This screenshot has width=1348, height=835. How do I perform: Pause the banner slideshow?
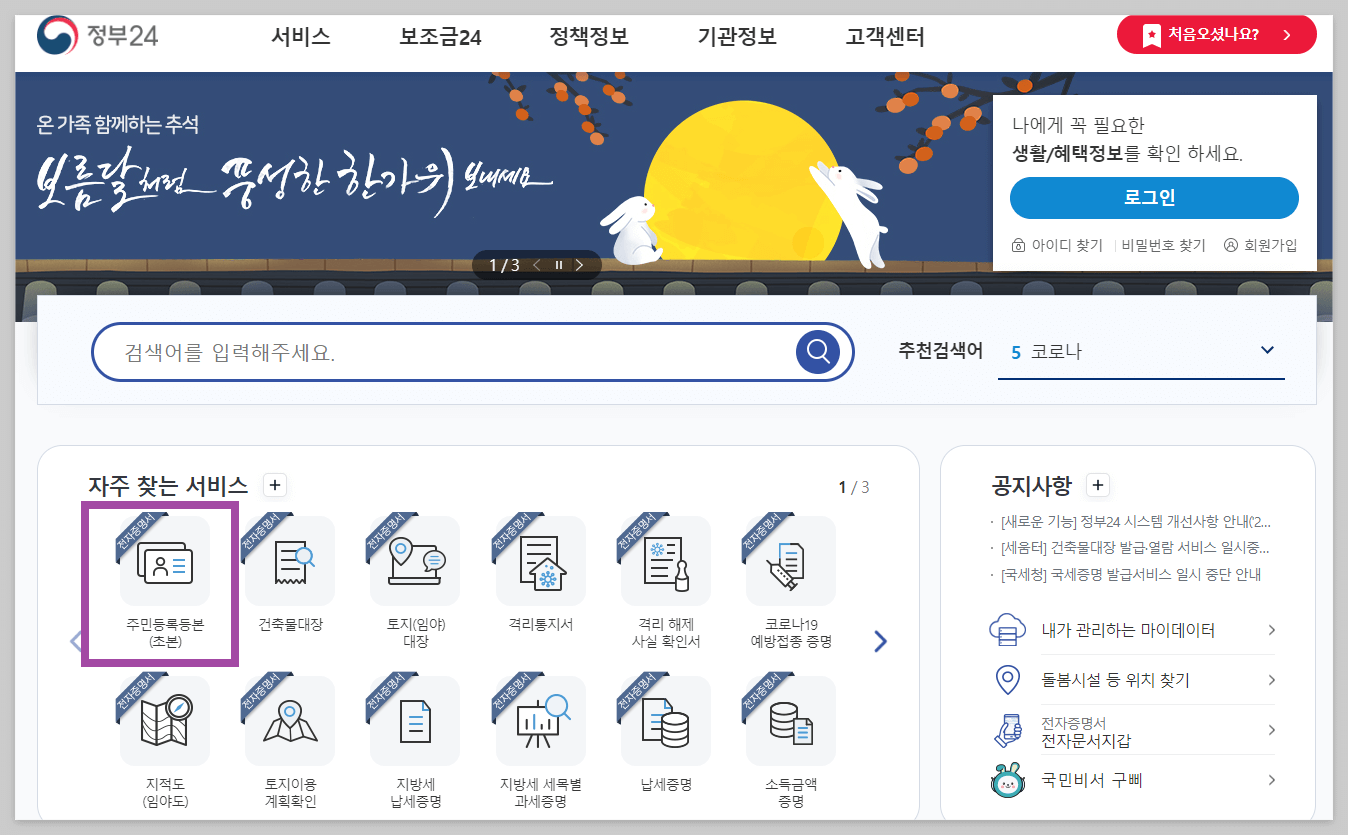(x=558, y=265)
